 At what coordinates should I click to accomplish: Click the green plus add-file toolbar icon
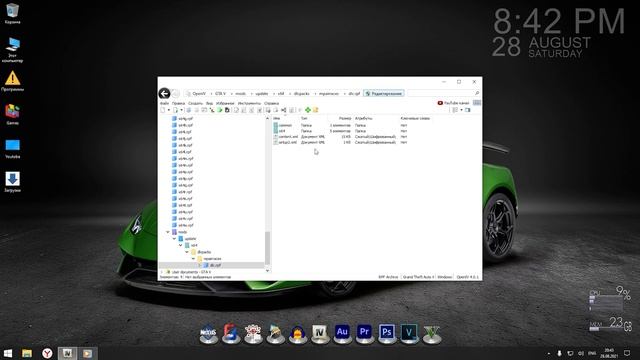308,110
